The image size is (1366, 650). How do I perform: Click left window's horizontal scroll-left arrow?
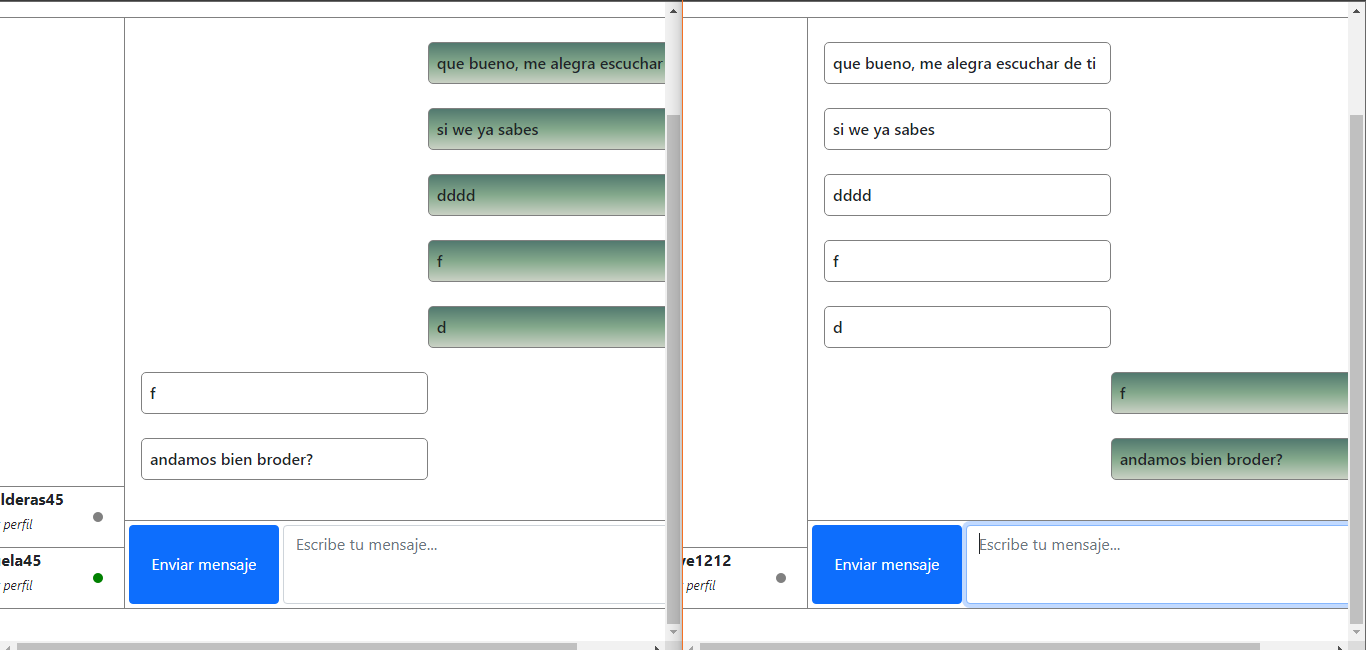point(7,646)
